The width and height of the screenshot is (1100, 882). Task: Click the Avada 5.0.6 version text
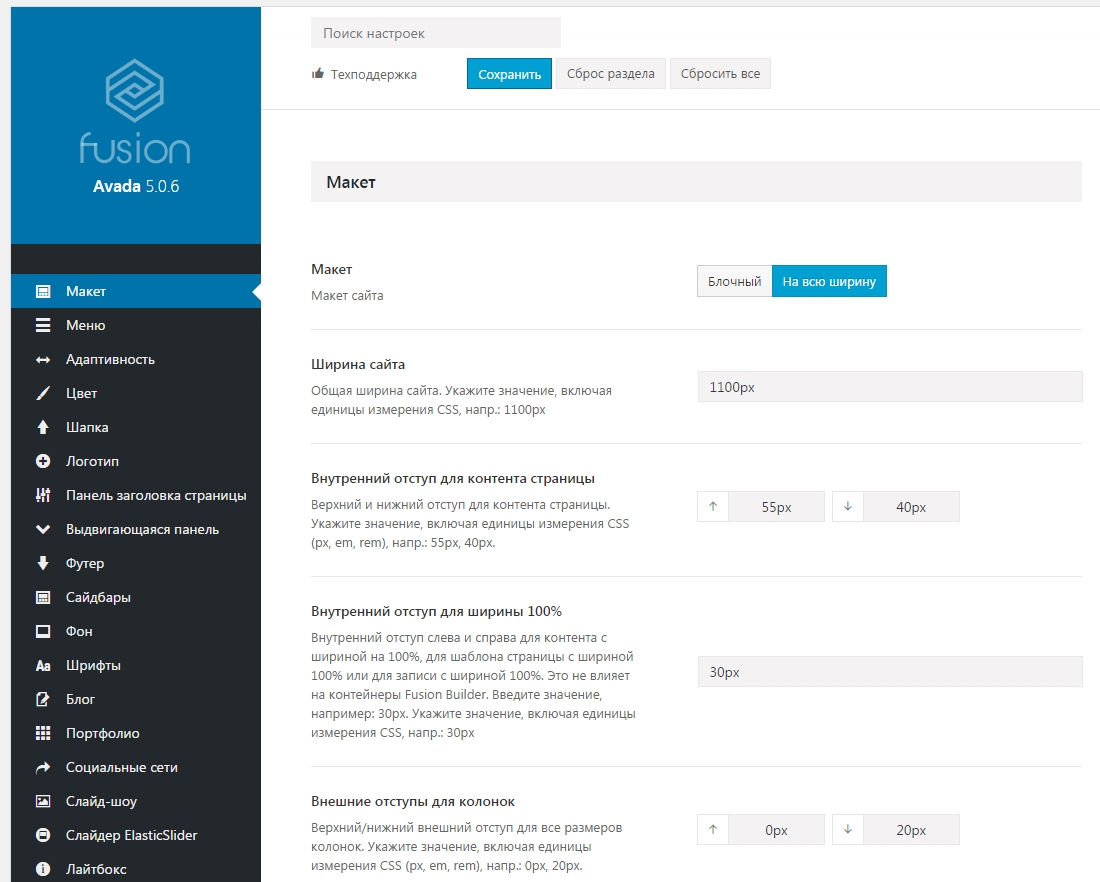[136, 186]
